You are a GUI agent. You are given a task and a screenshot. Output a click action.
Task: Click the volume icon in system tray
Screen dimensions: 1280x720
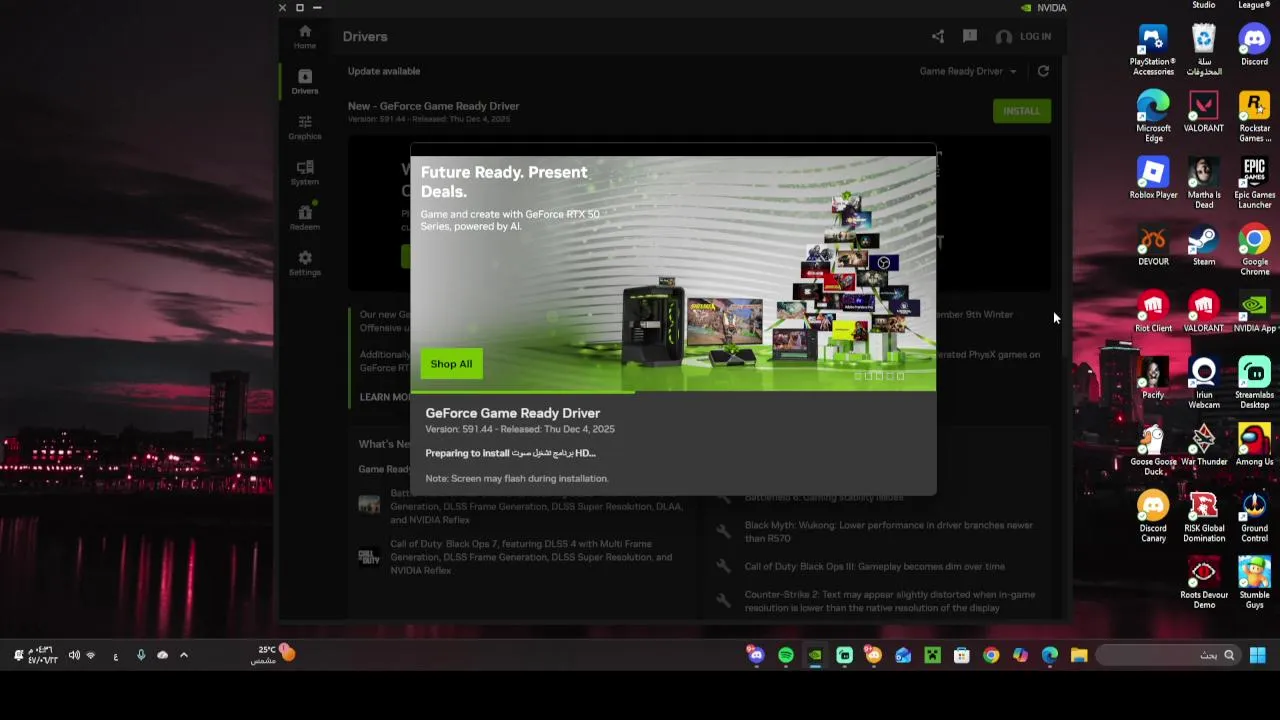click(x=74, y=655)
